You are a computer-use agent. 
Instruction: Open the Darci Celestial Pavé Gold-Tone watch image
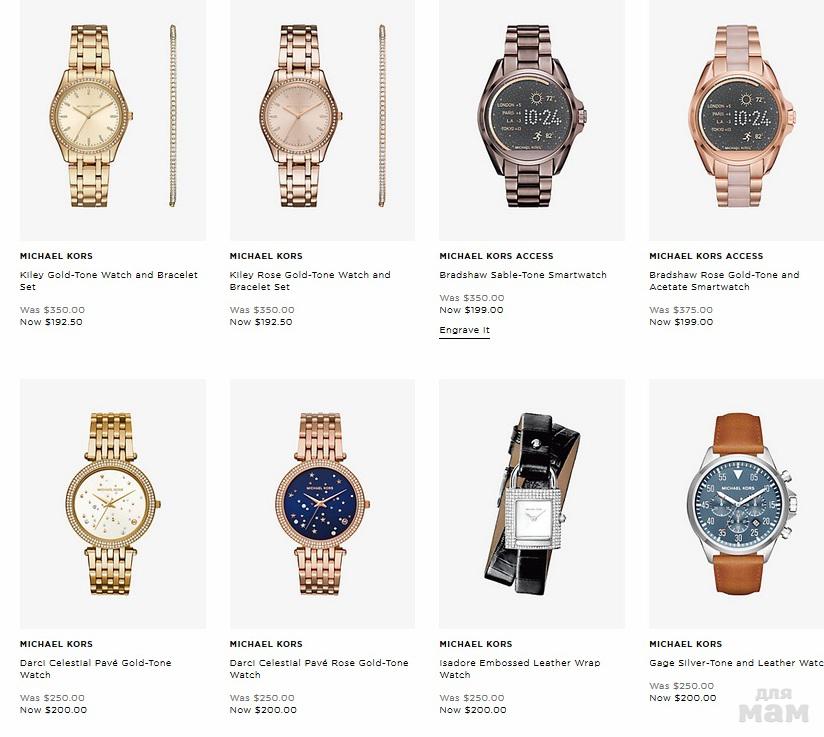pos(112,504)
